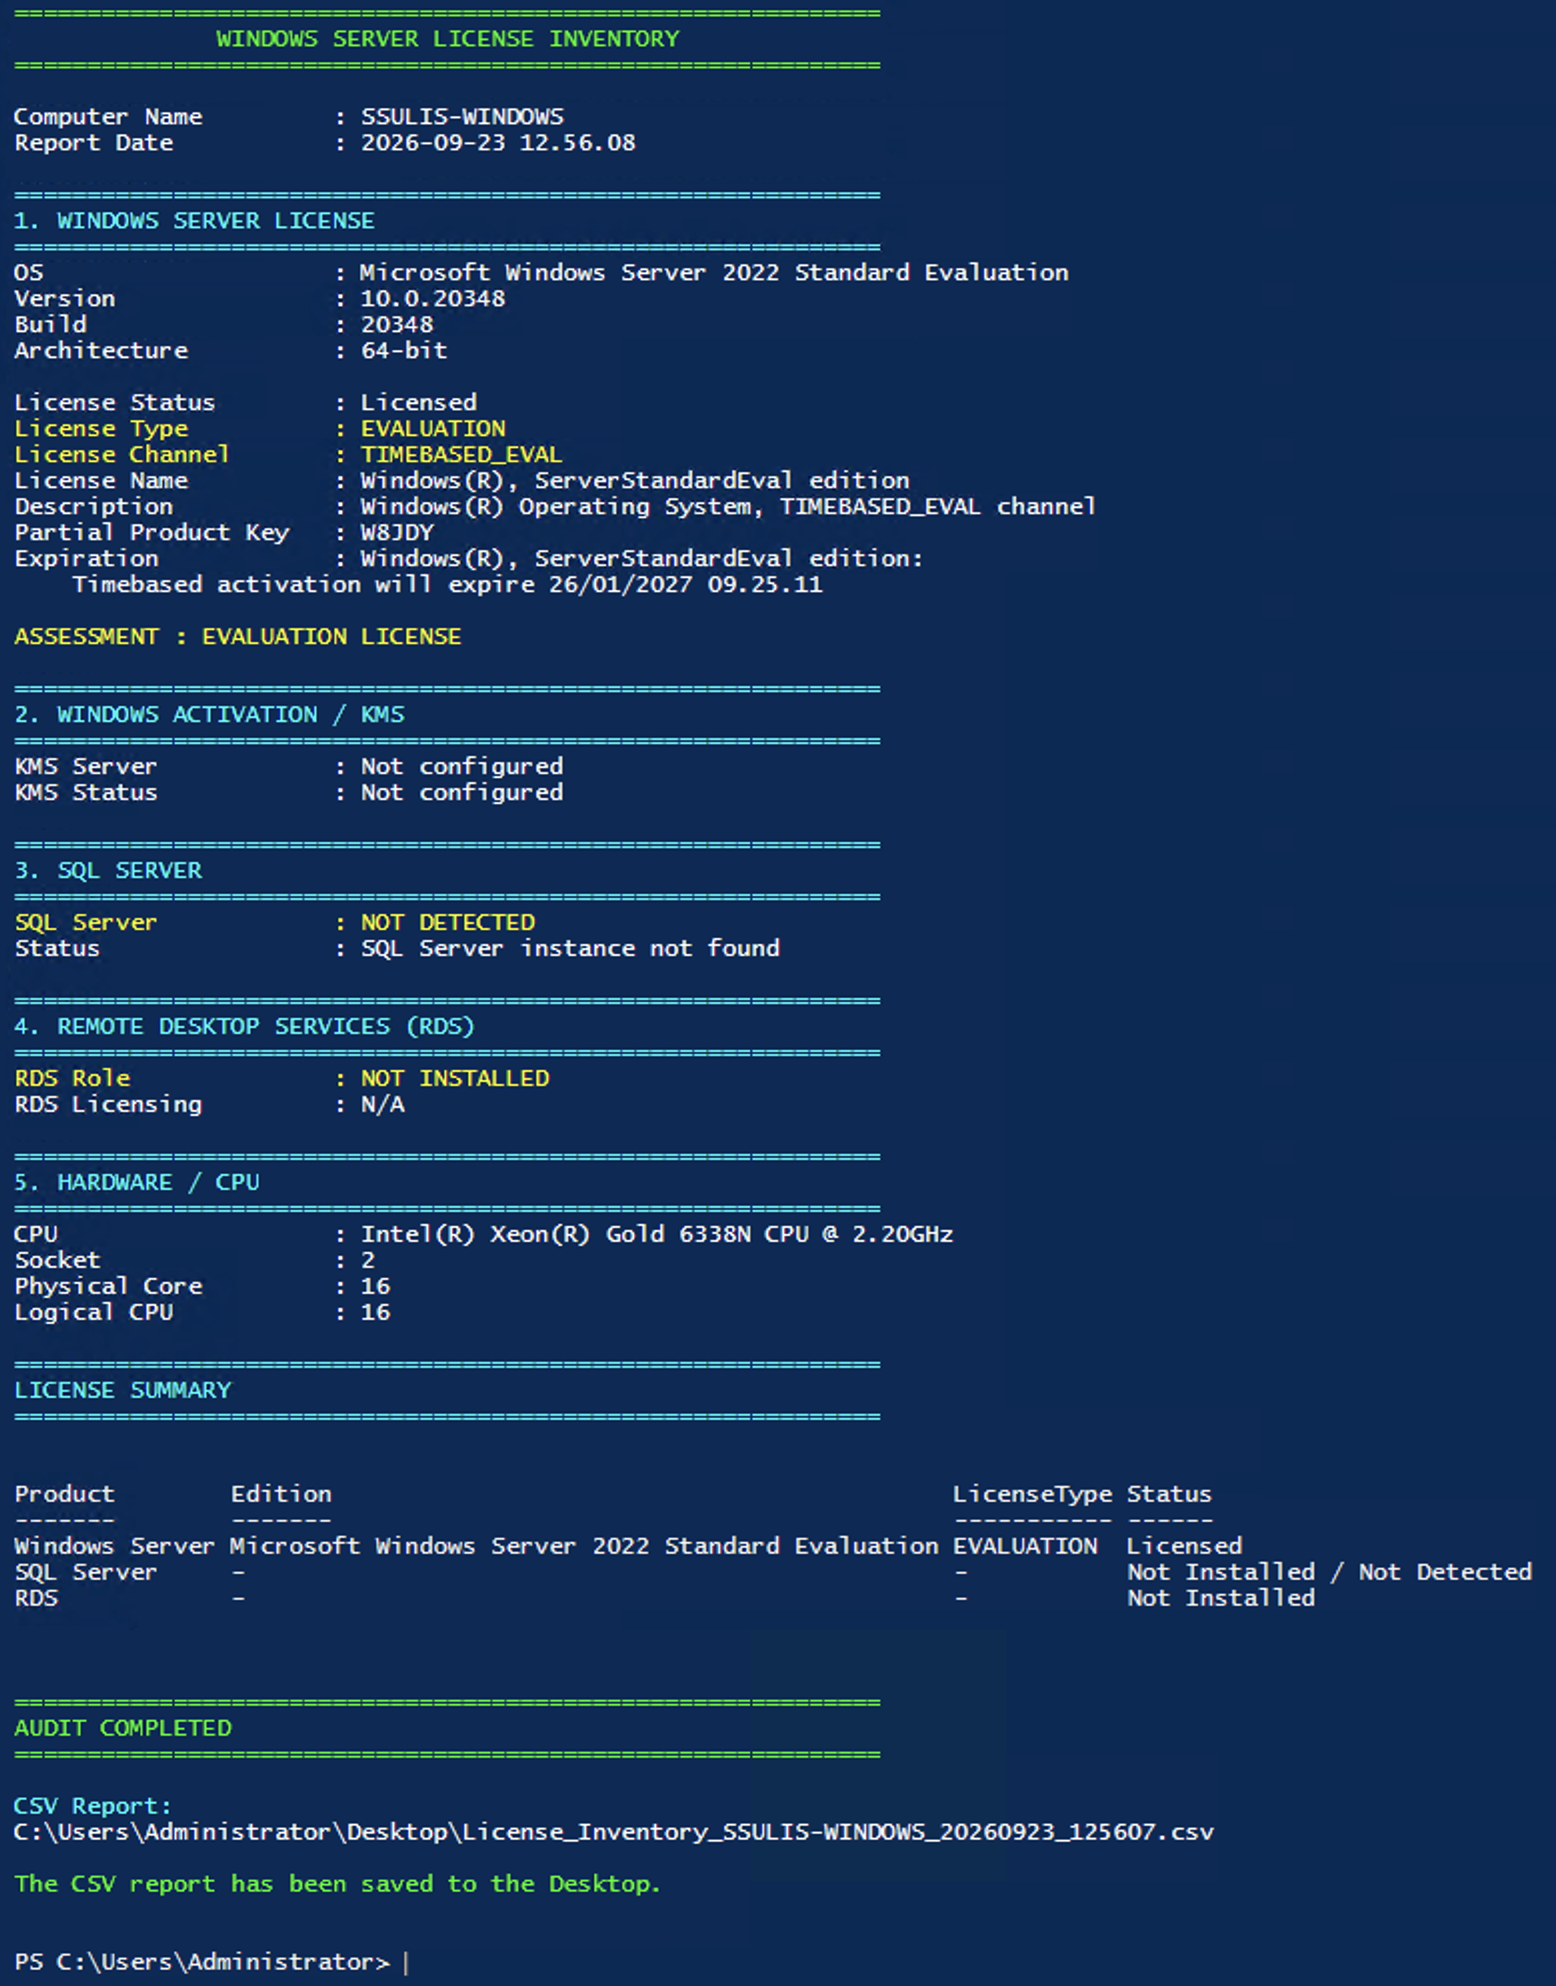This screenshot has height=1986, width=1556.
Task: Click the 'CSV Report:' label
Action: coord(93,1807)
